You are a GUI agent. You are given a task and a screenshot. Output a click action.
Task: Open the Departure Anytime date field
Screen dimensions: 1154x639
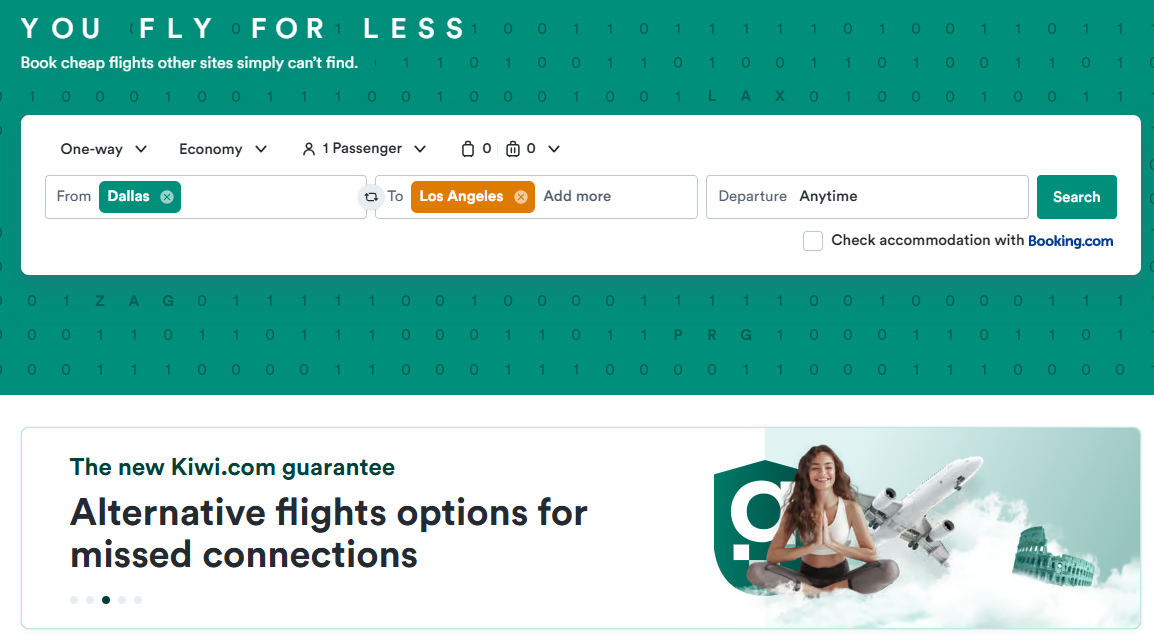(x=866, y=197)
